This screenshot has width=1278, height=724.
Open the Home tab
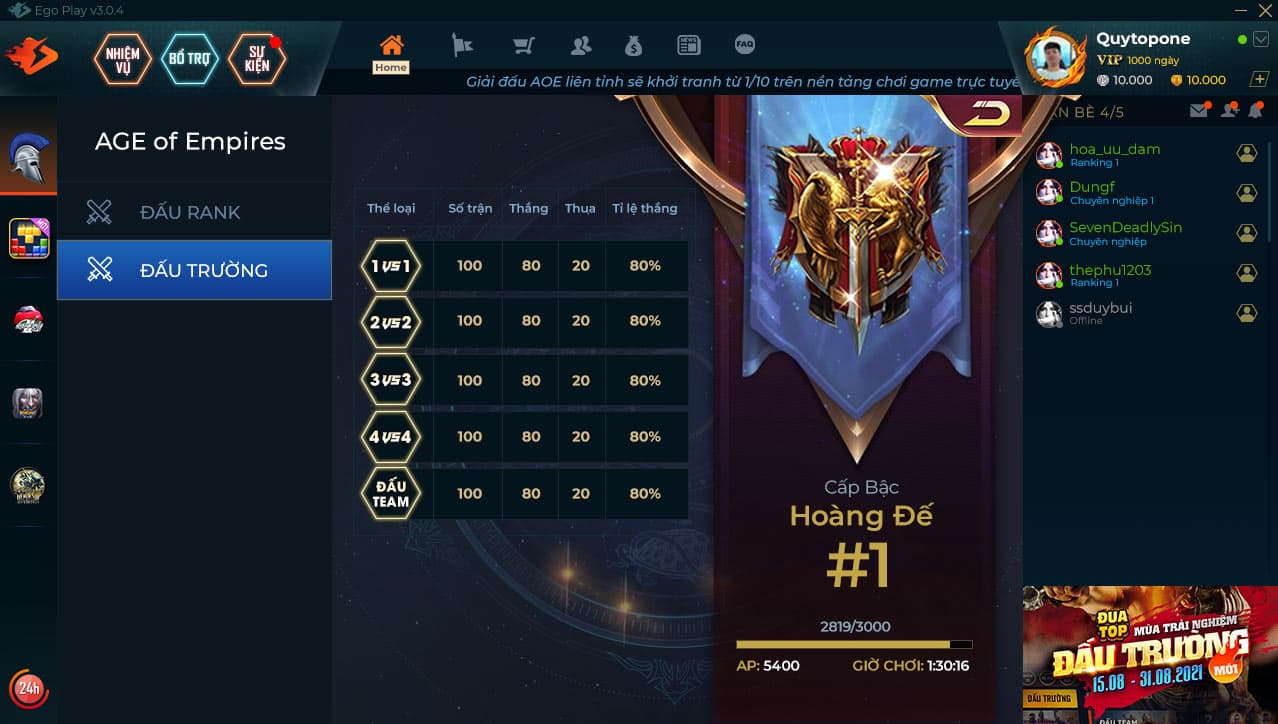tap(391, 53)
